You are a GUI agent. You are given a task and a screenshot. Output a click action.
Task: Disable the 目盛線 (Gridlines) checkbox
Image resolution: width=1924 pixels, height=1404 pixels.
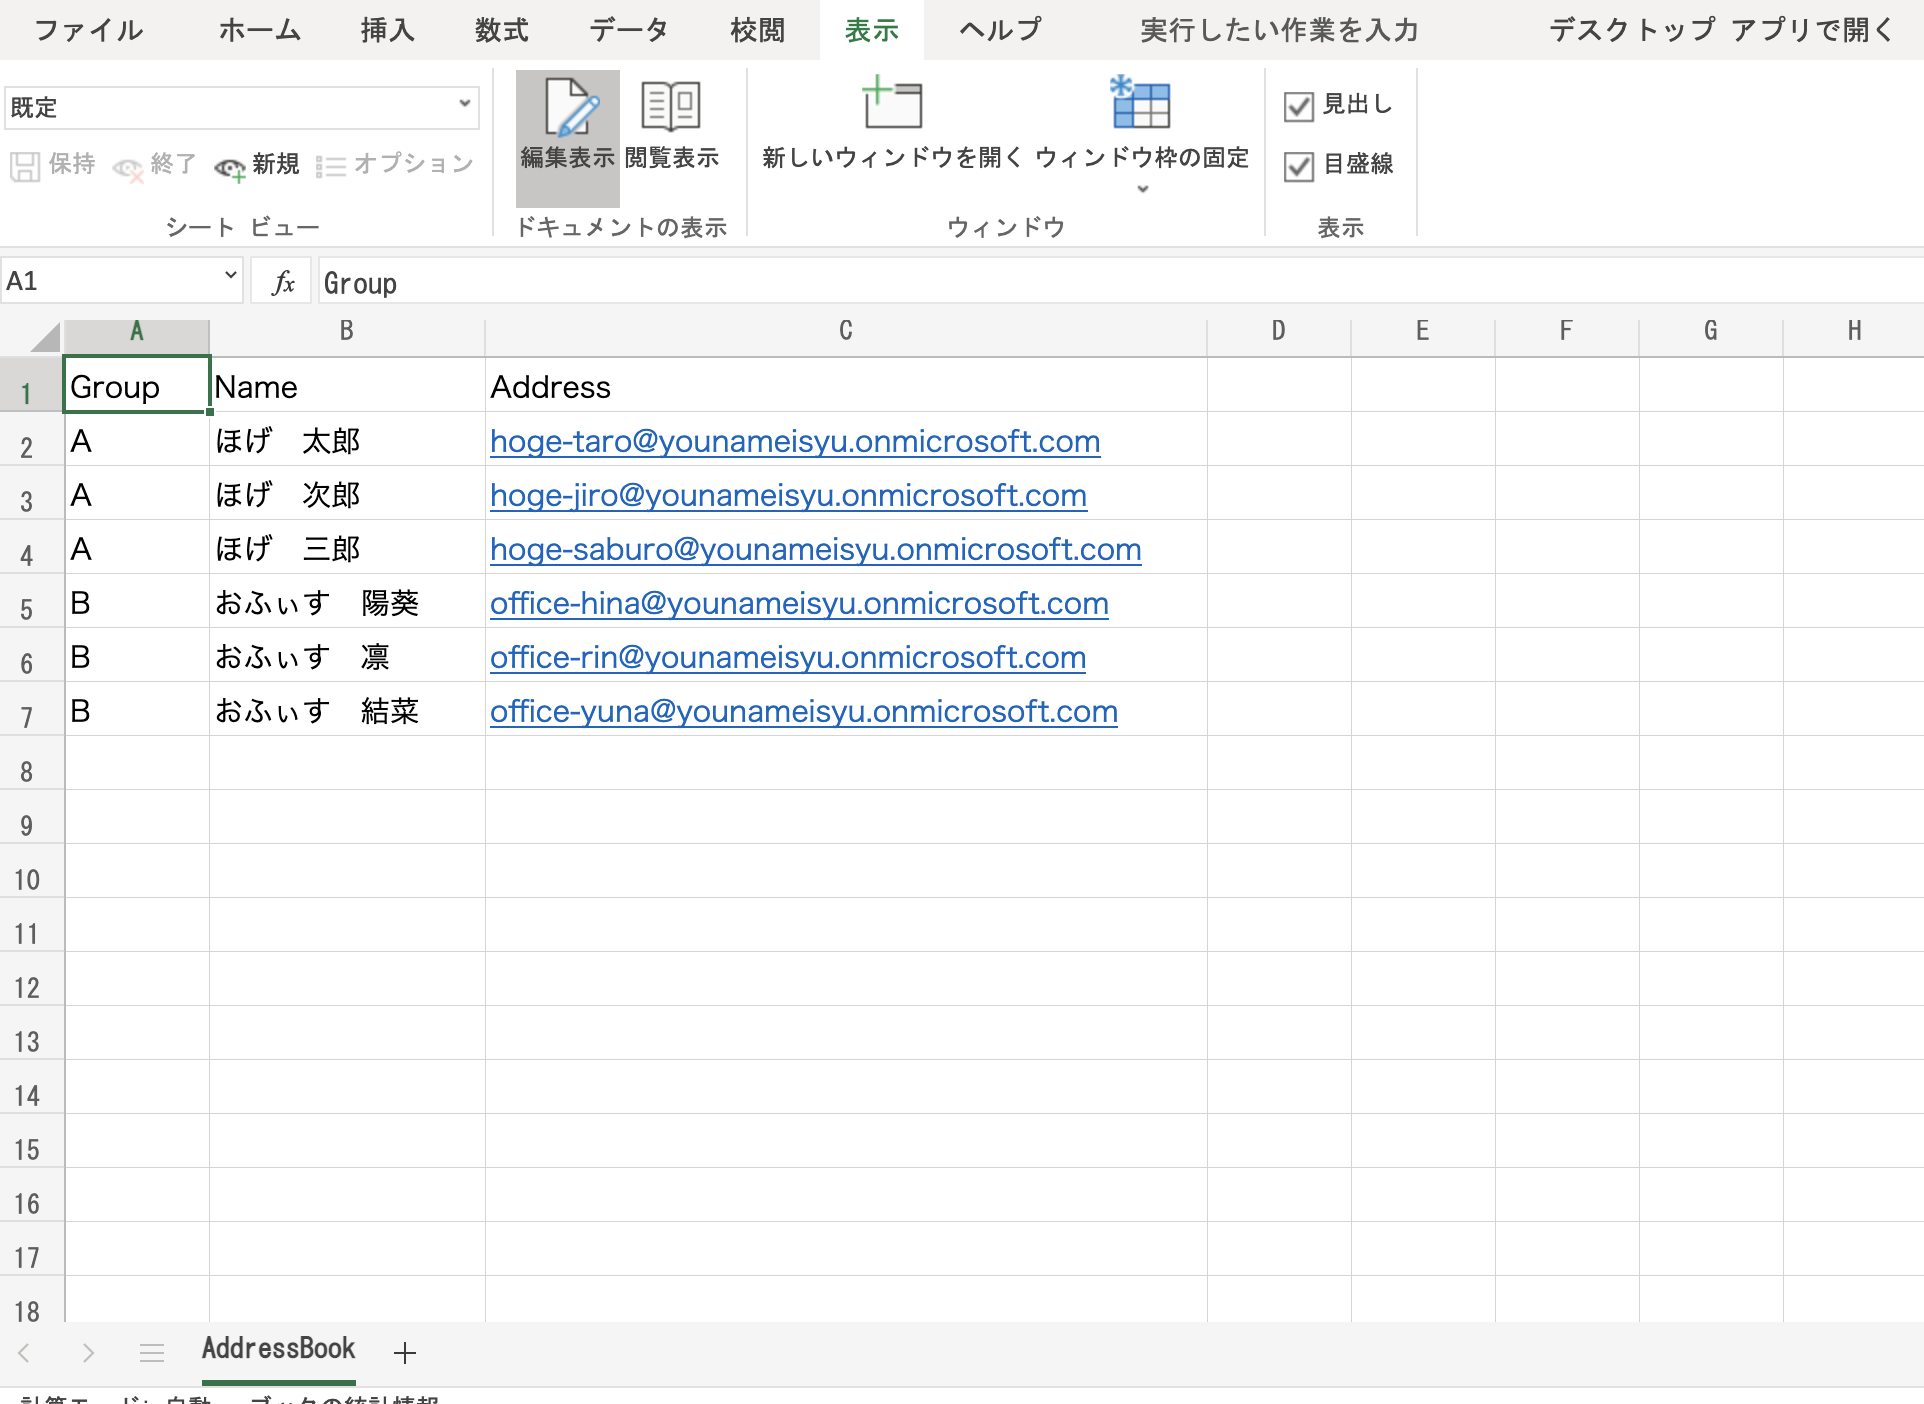click(1299, 166)
